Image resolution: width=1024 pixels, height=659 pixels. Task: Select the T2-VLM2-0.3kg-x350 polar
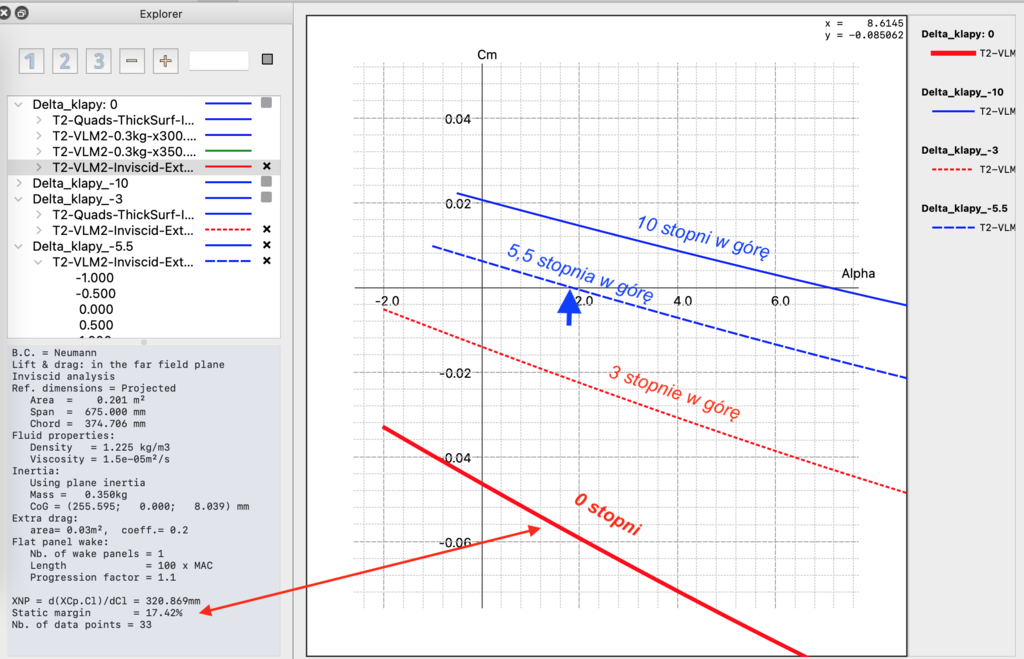(x=124, y=151)
